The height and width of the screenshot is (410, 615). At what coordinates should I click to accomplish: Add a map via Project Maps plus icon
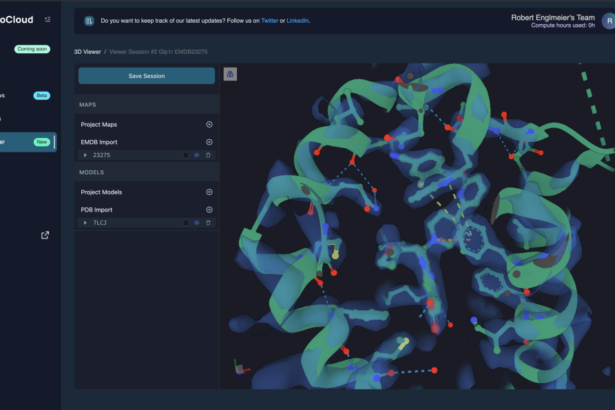click(209, 125)
